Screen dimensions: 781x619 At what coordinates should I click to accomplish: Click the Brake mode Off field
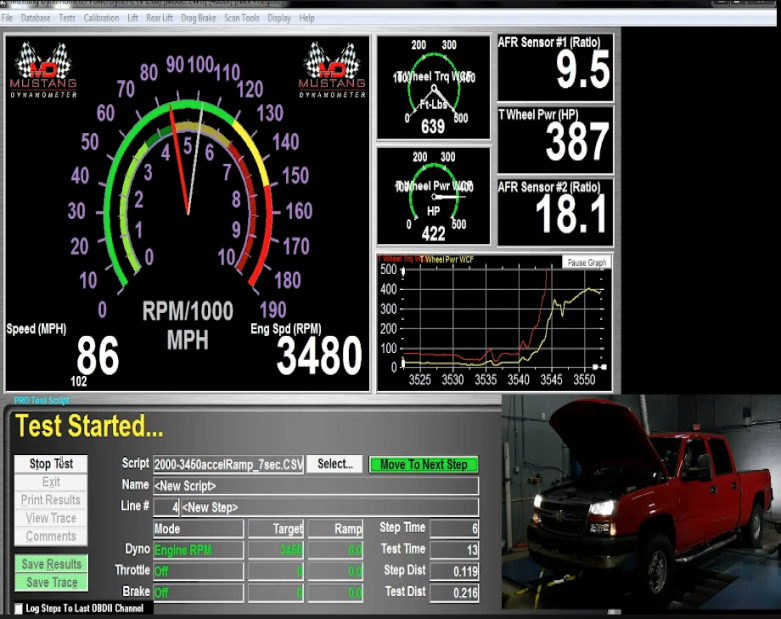coord(198,593)
